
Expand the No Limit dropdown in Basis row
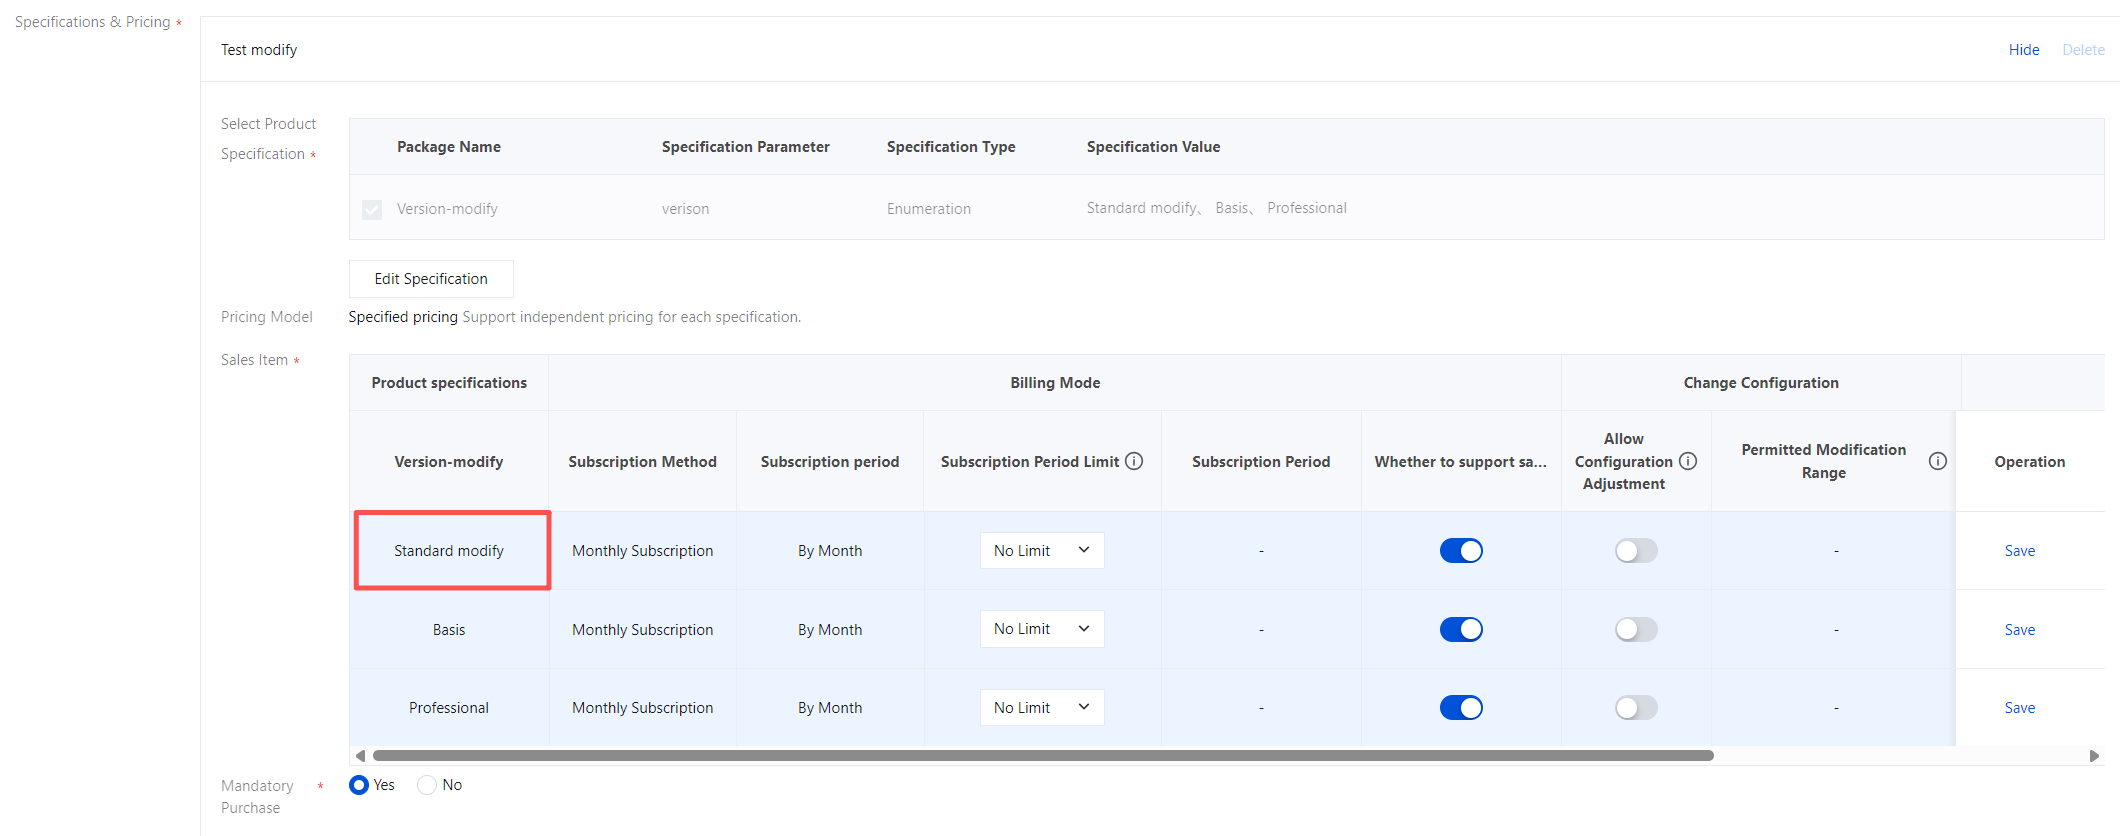click(x=1042, y=629)
